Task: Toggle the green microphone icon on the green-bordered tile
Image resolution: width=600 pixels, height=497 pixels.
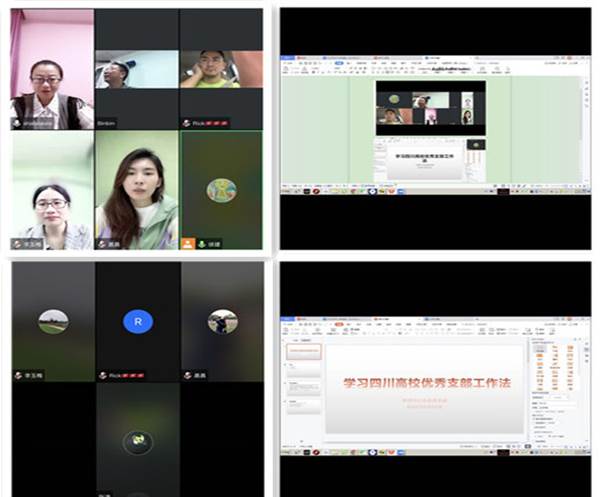Action: click(x=201, y=243)
